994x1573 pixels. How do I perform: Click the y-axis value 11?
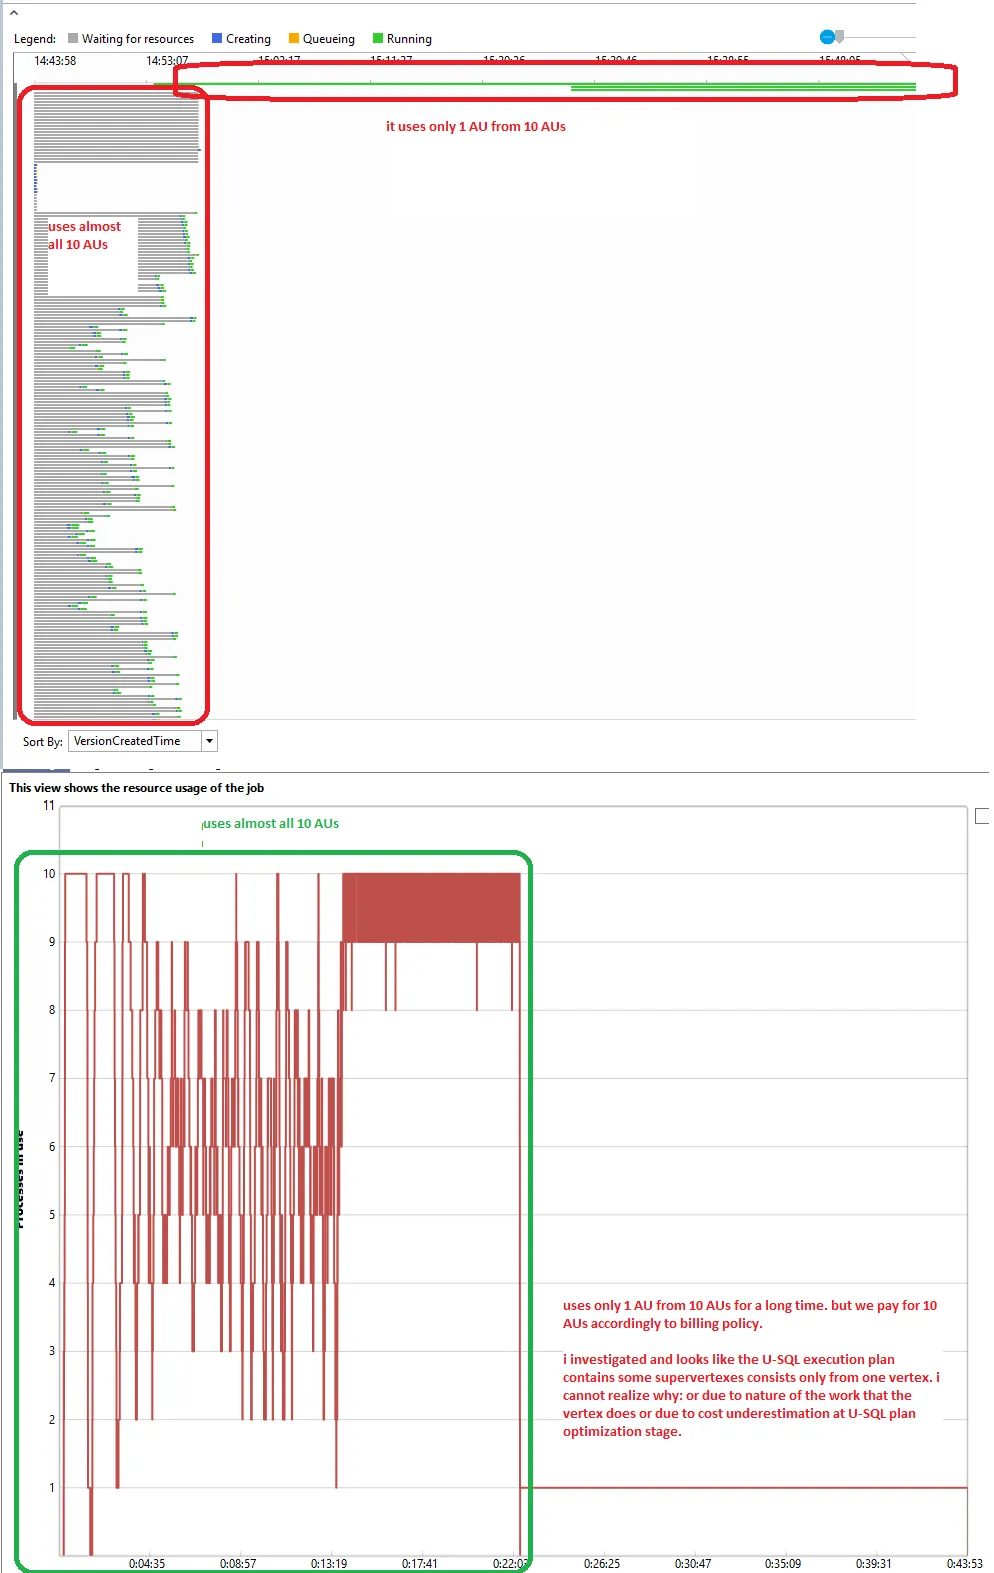pyautogui.click(x=49, y=805)
